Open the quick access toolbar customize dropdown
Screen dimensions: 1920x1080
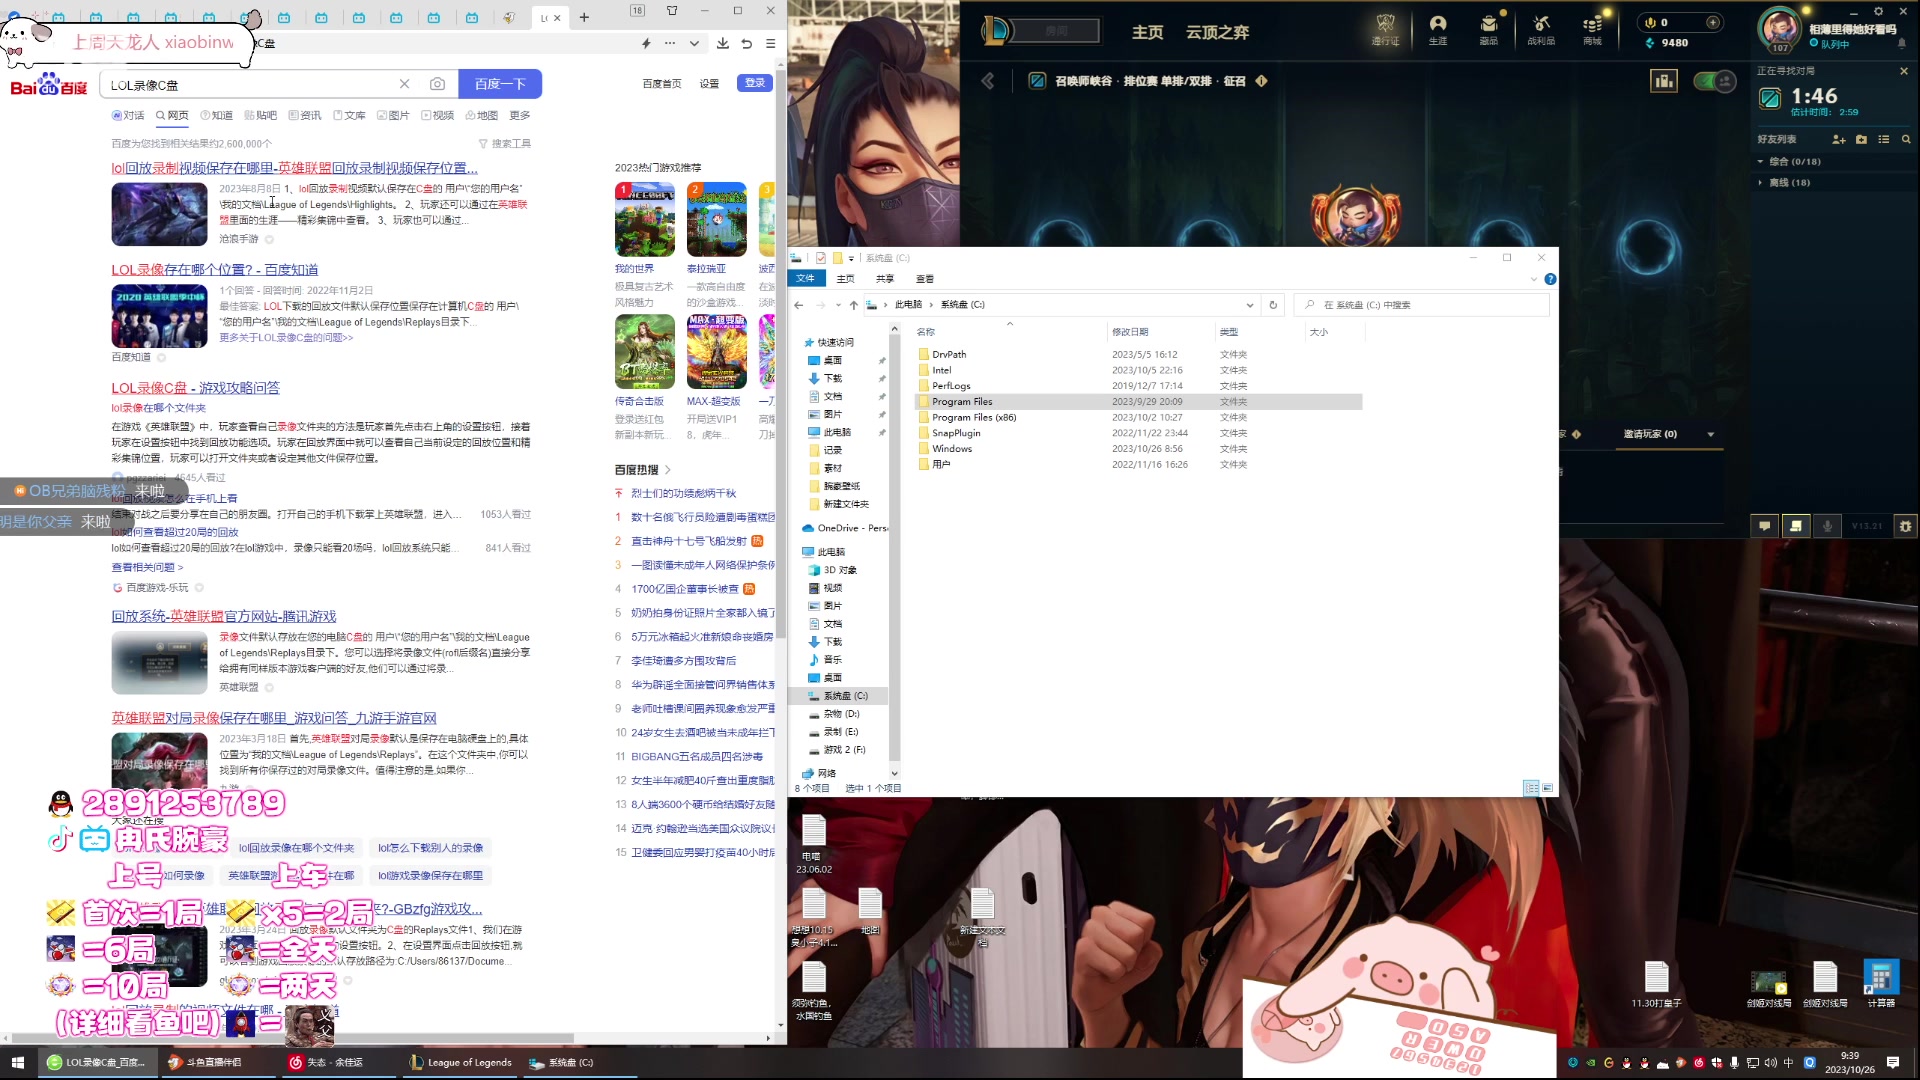coord(852,258)
